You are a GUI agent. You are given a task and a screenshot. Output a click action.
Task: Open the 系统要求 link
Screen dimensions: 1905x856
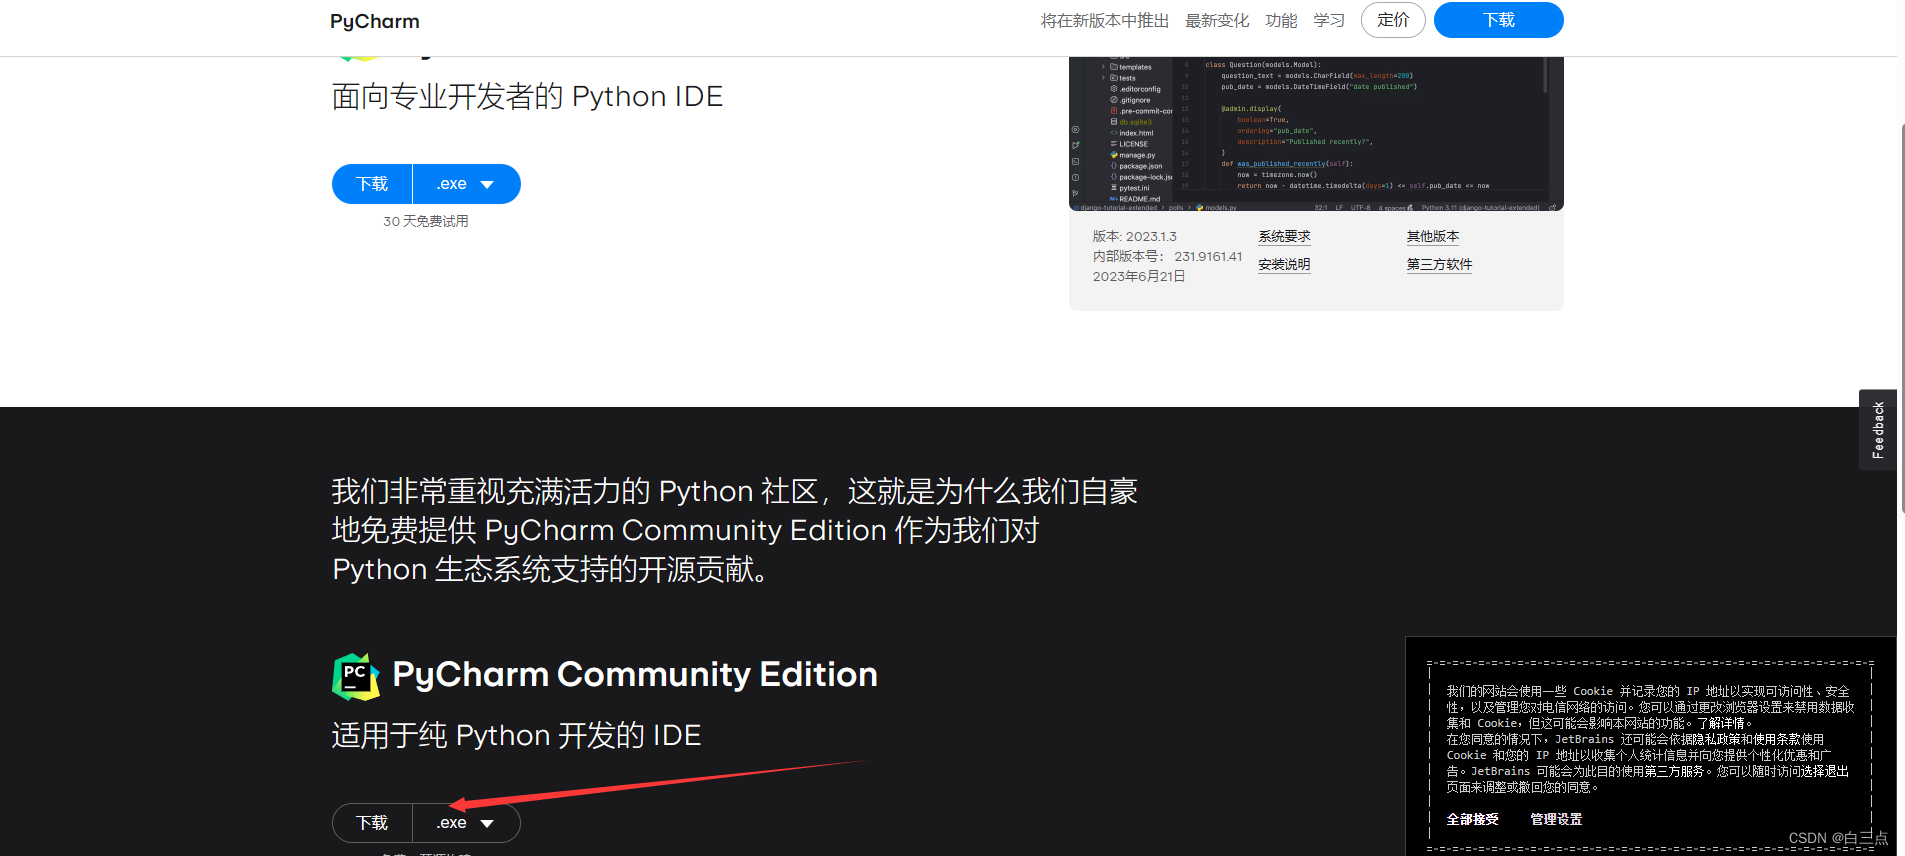[1284, 237]
